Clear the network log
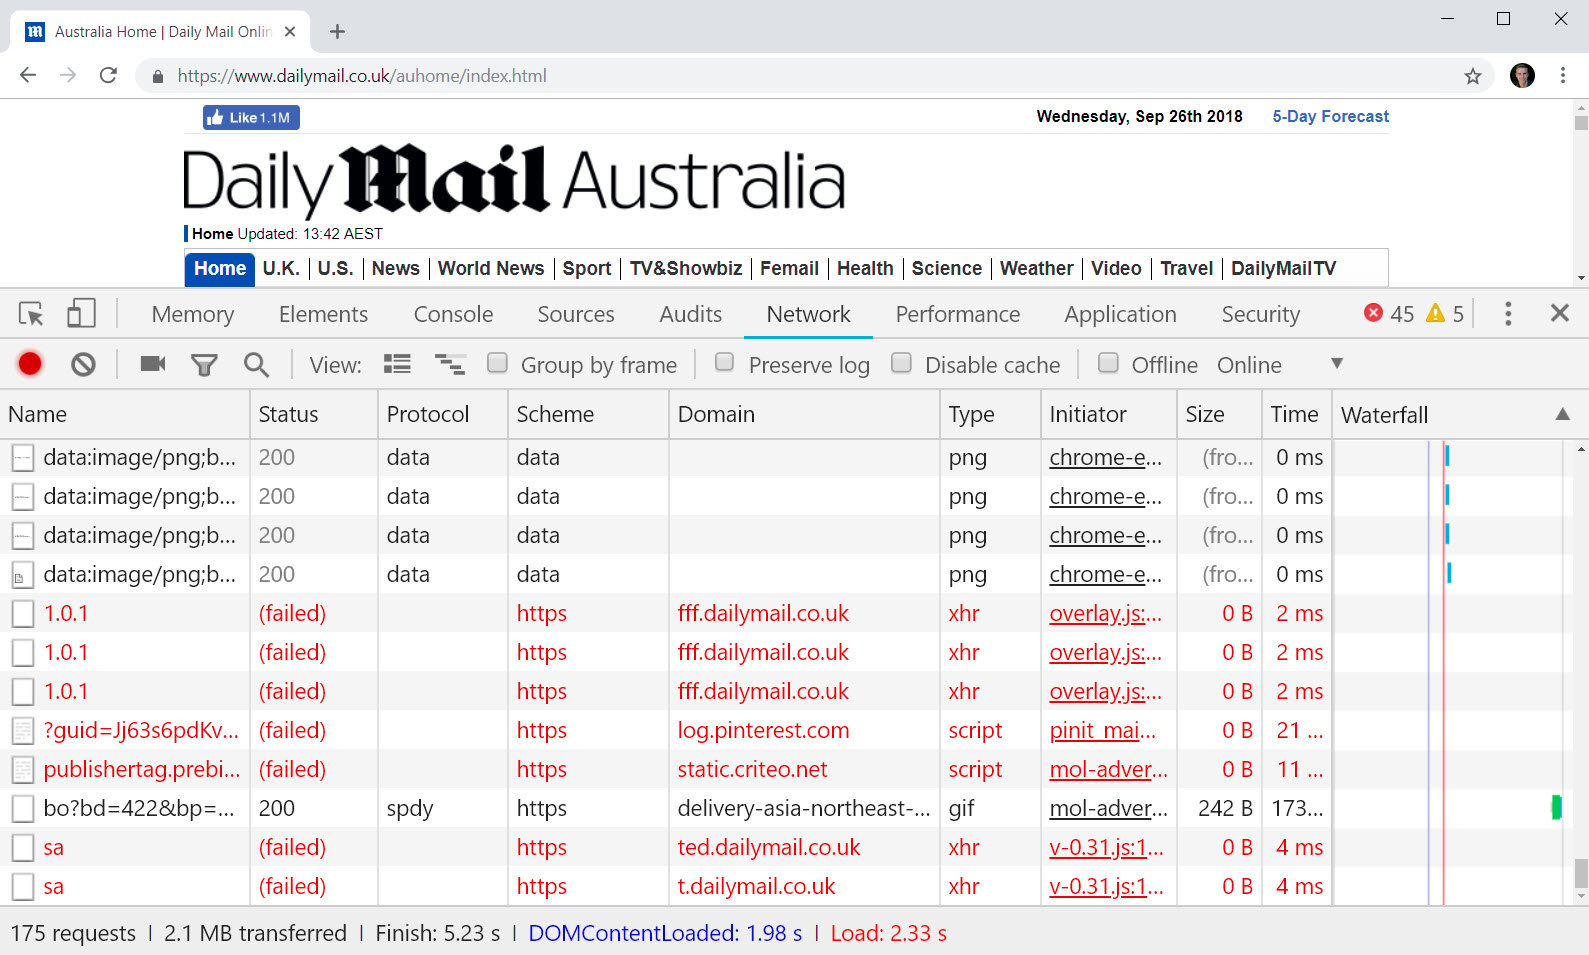This screenshot has width=1589, height=955. (x=83, y=364)
